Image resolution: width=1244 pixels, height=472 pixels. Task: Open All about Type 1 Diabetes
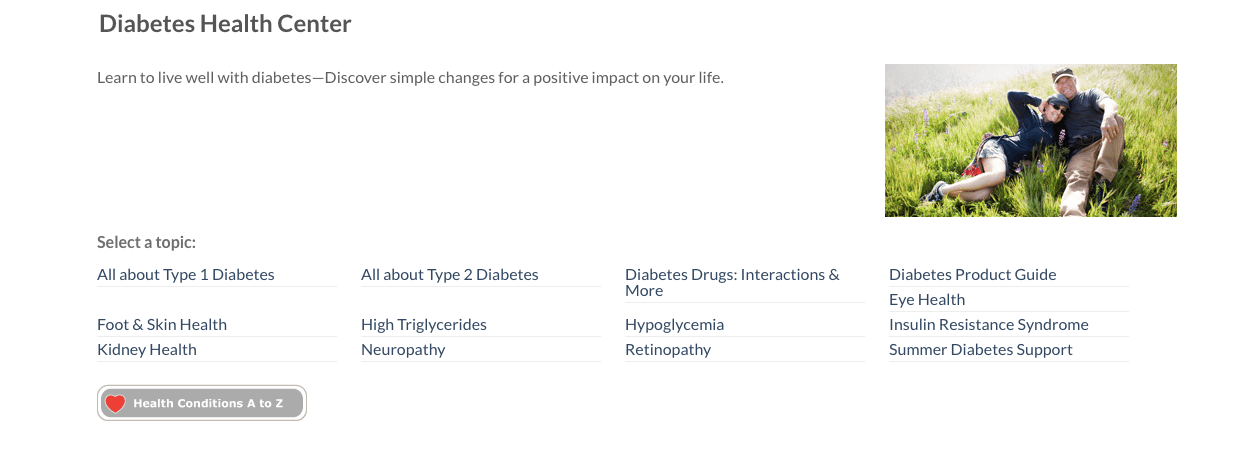186,274
